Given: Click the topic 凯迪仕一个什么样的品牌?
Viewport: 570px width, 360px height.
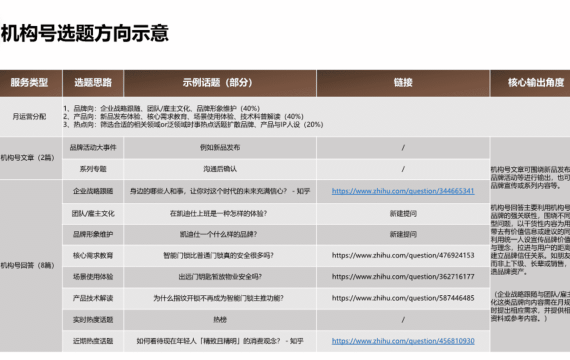Looking at the screenshot, I should point(218,234).
